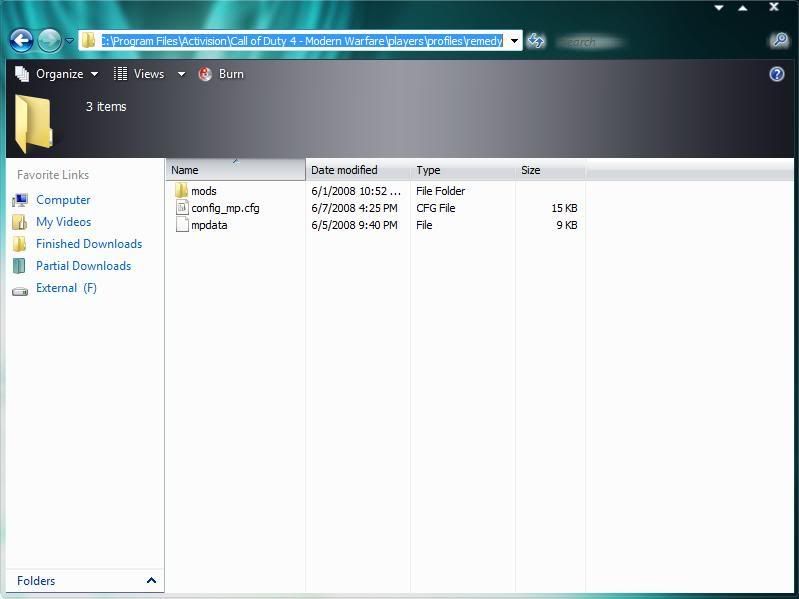Click the Partial Downloads teal folder icon
The width and height of the screenshot is (799, 599).
(x=19, y=266)
